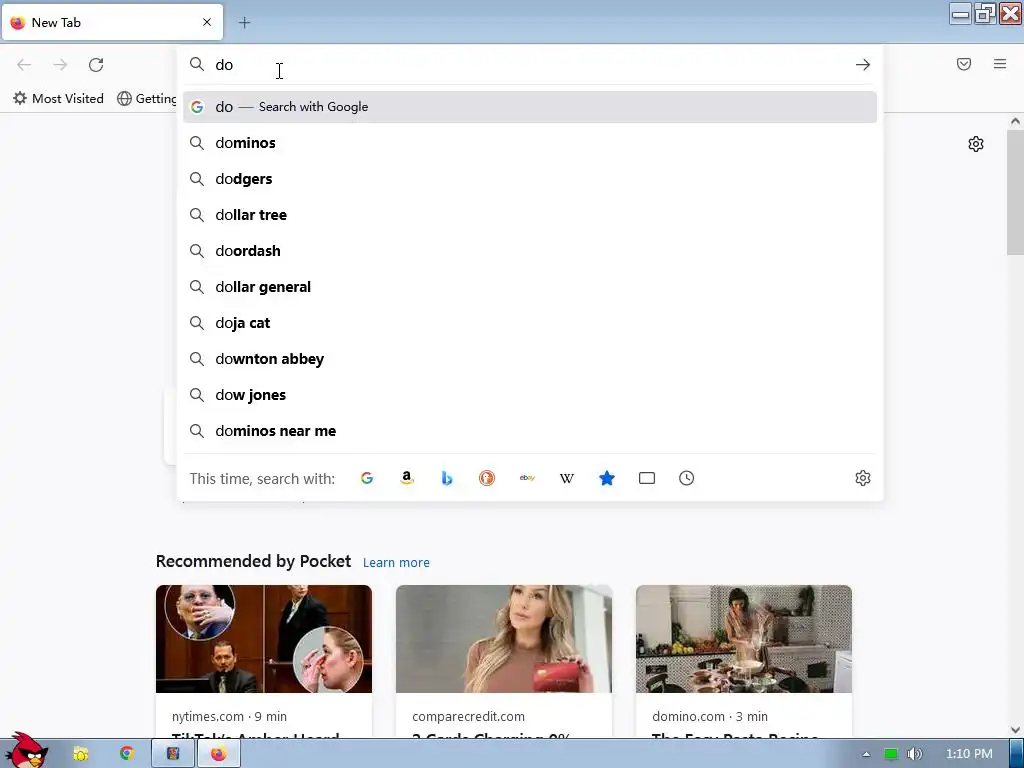Search bookmarks using the star icon

coord(607,478)
